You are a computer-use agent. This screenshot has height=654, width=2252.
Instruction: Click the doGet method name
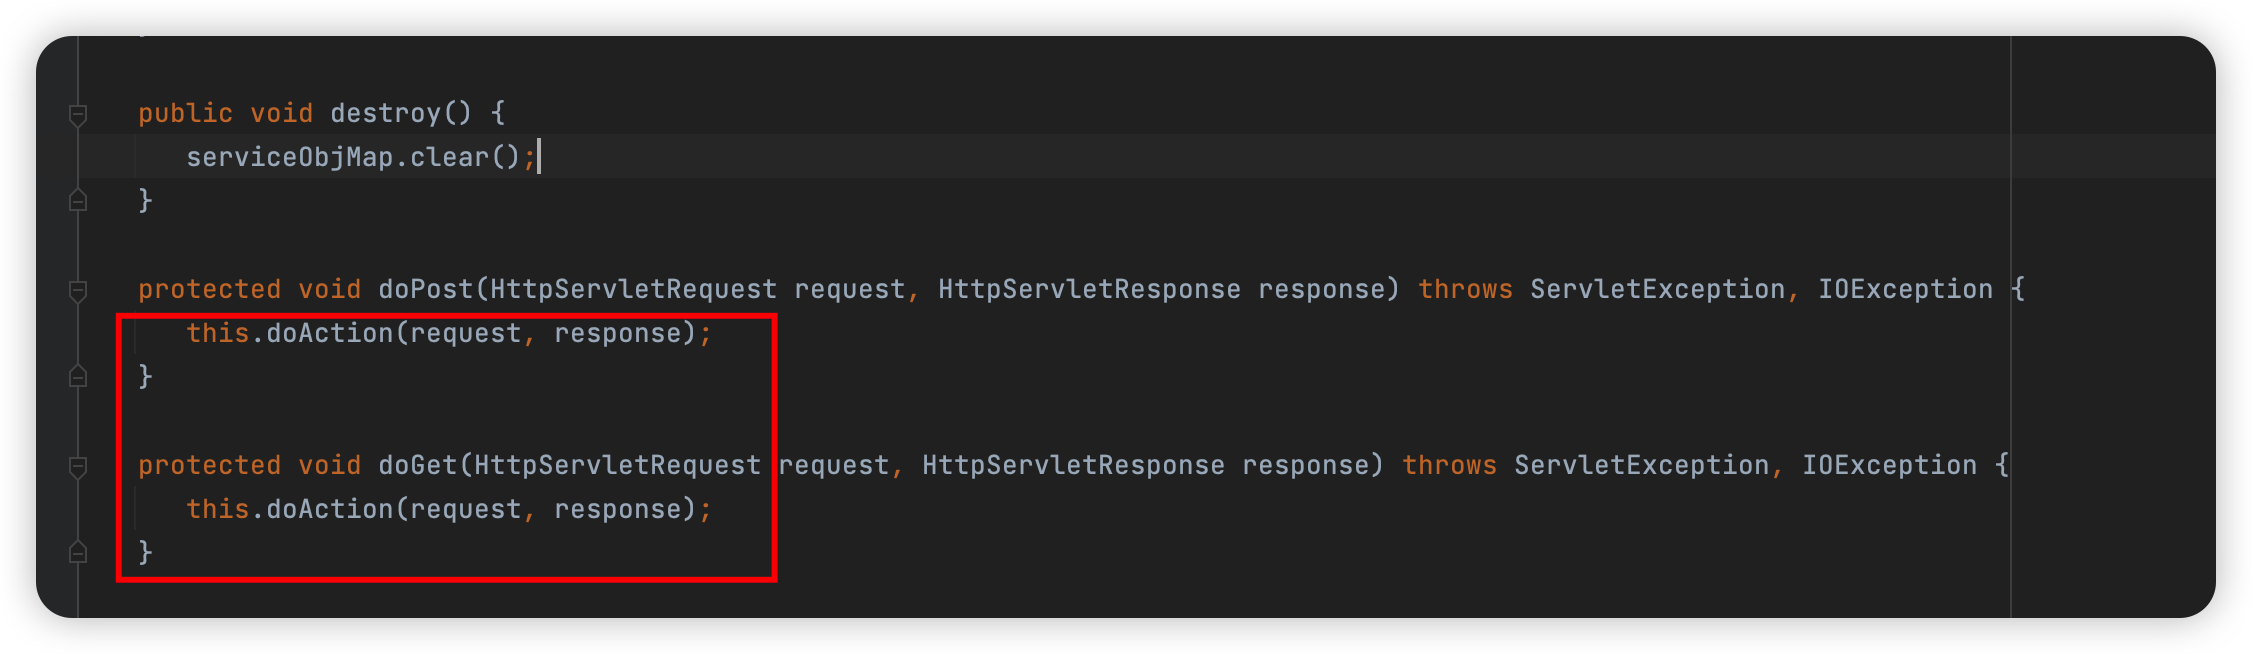(x=417, y=465)
